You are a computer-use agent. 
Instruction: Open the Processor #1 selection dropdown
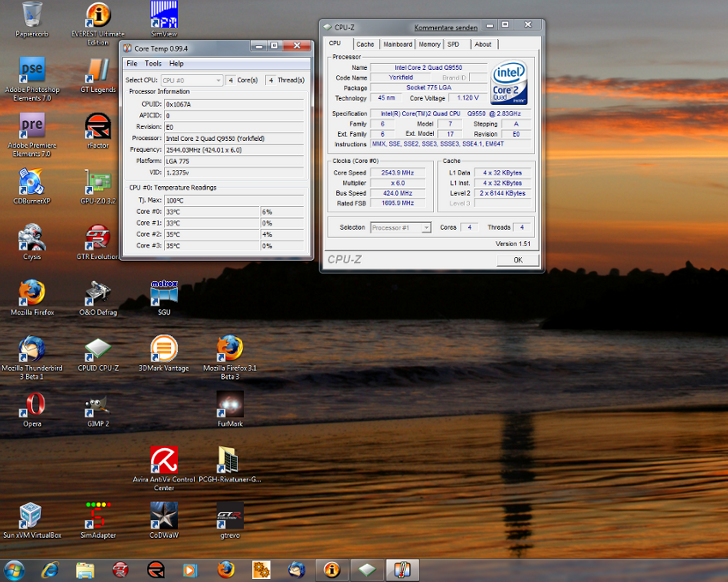click(x=400, y=228)
